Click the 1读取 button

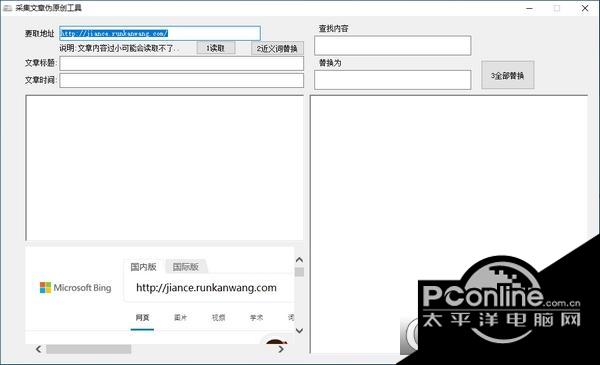[216, 48]
